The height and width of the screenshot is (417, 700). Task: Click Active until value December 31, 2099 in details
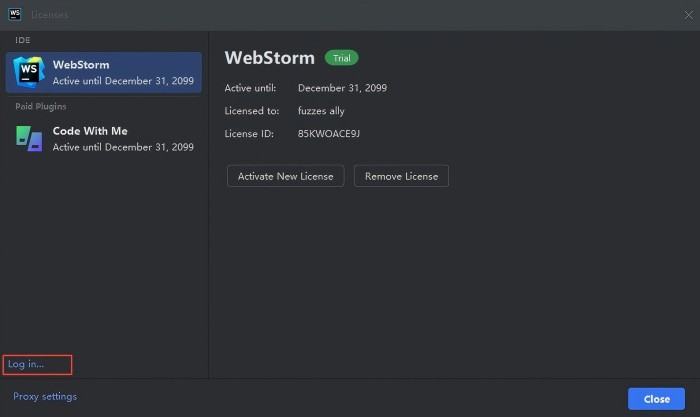pos(342,88)
